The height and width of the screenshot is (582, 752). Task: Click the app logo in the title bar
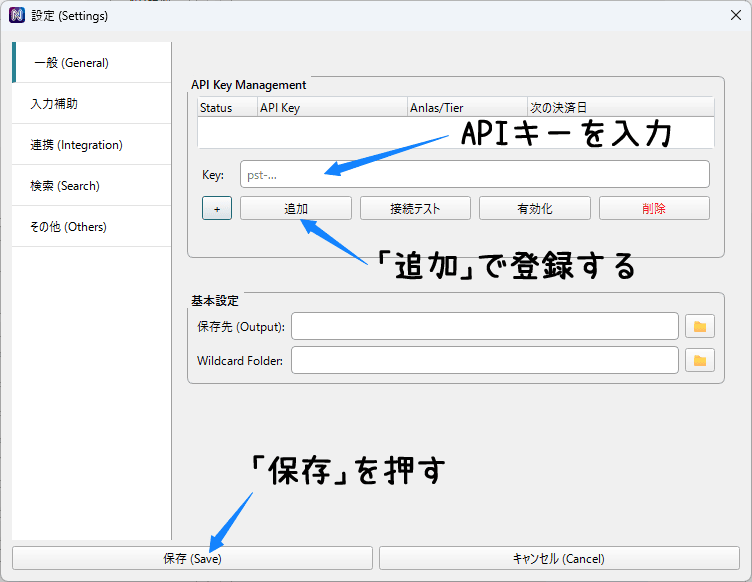[x=17, y=15]
